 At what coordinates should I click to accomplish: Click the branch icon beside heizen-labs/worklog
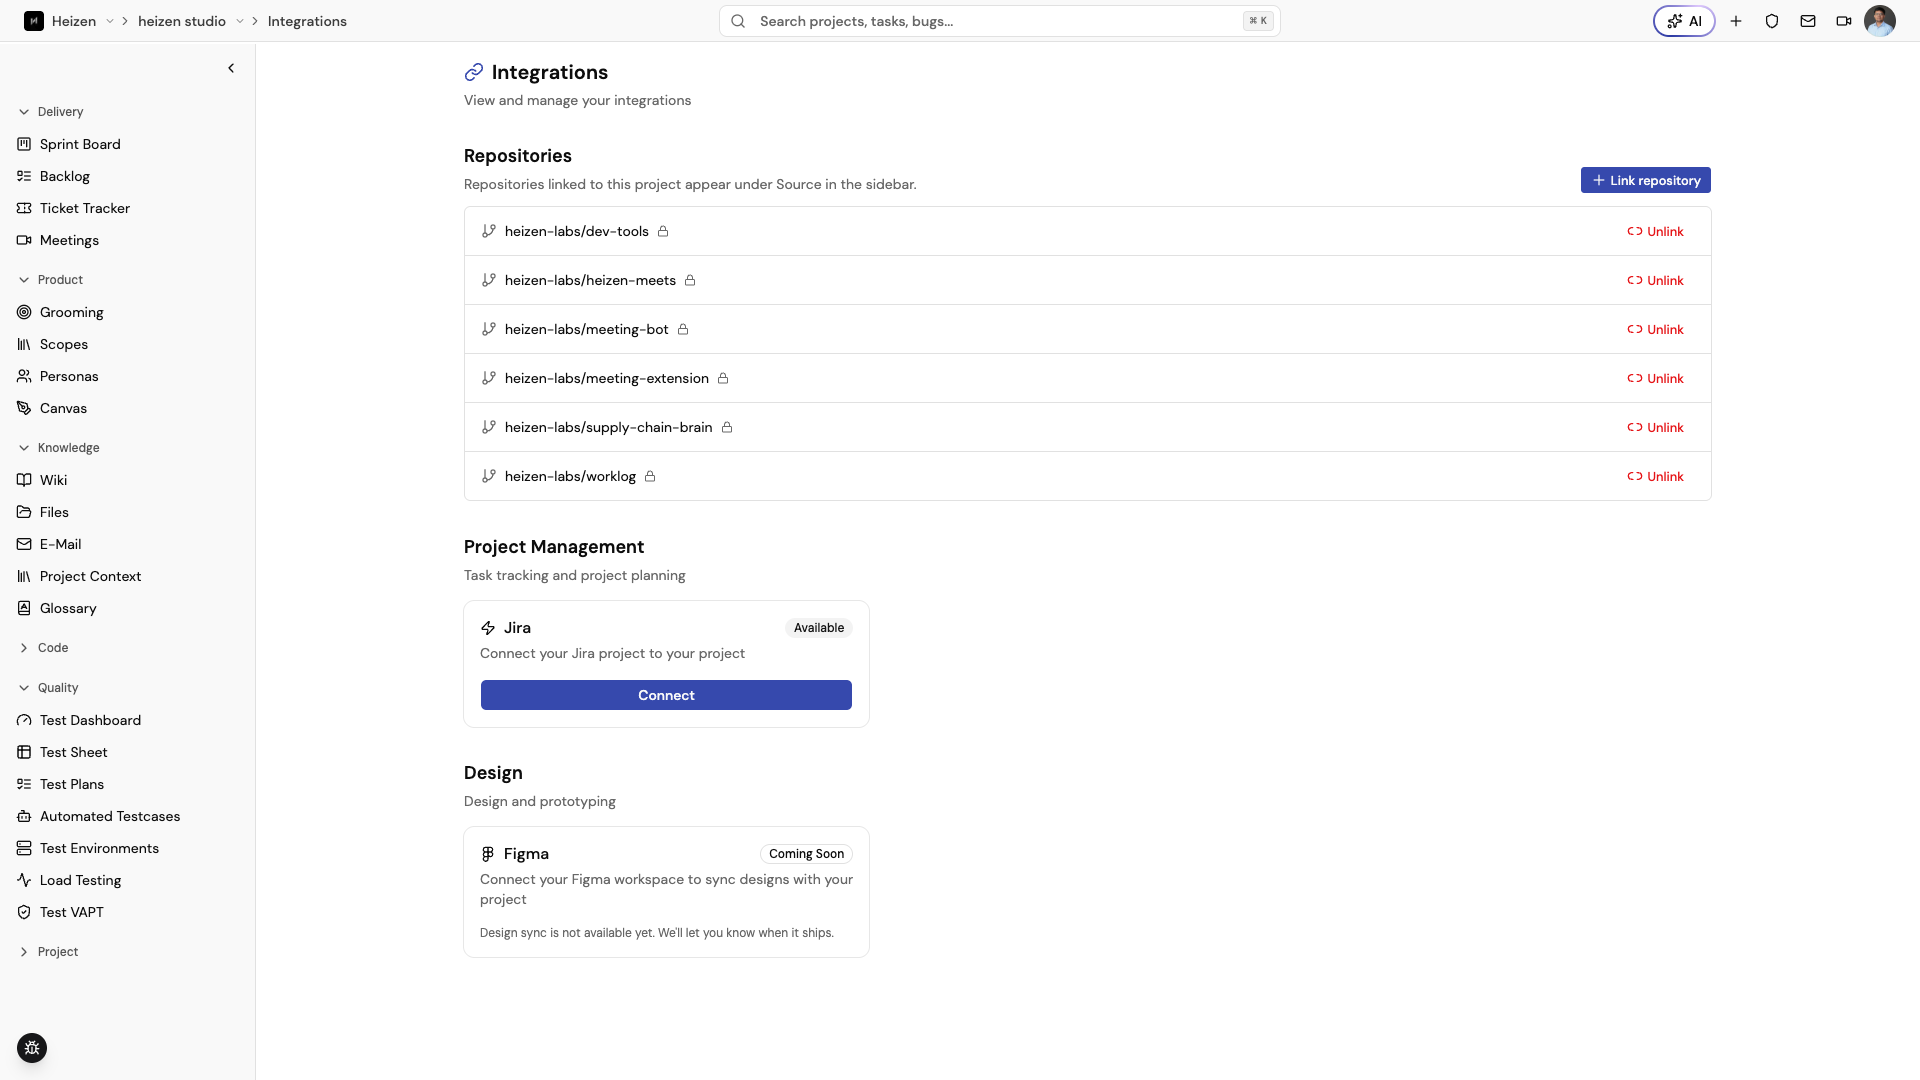click(489, 476)
